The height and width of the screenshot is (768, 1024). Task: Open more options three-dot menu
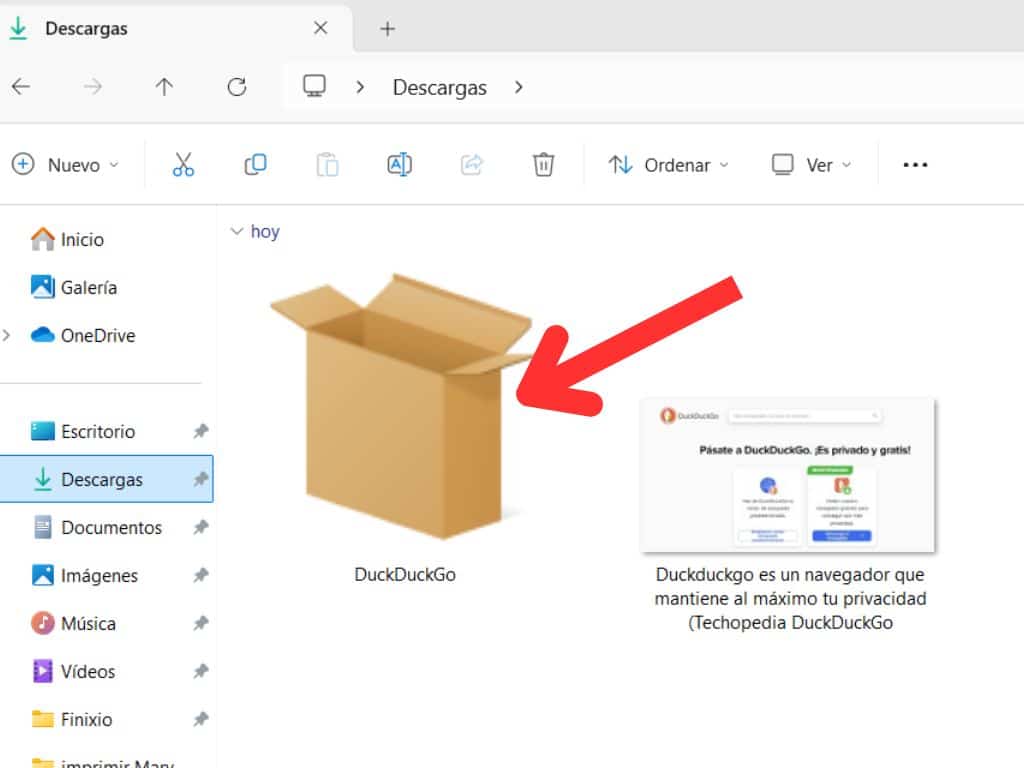(x=915, y=165)
